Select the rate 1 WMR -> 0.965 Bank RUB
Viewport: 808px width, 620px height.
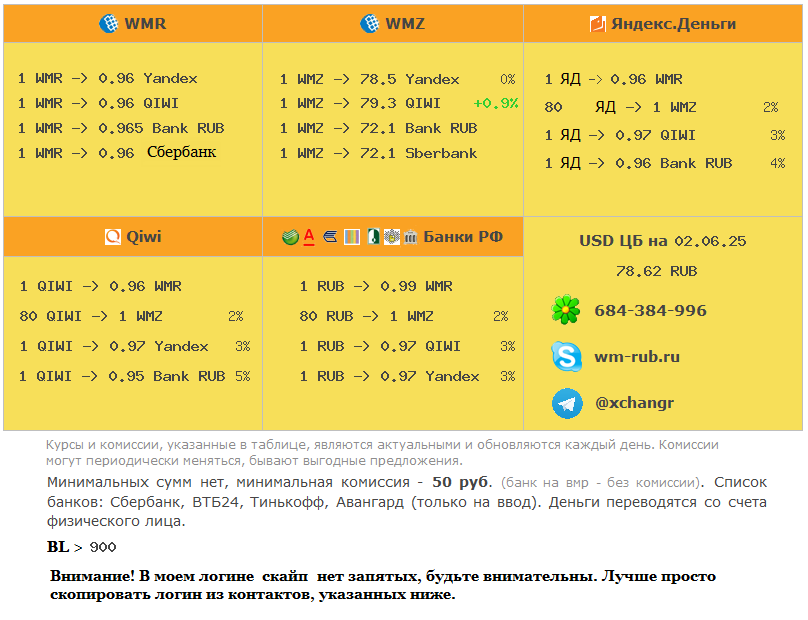click(121, 128)
